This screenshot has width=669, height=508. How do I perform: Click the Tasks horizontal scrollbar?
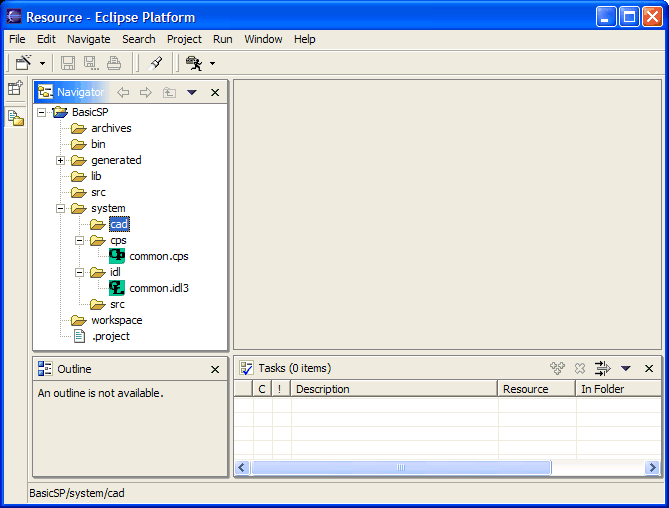point(400,467)
